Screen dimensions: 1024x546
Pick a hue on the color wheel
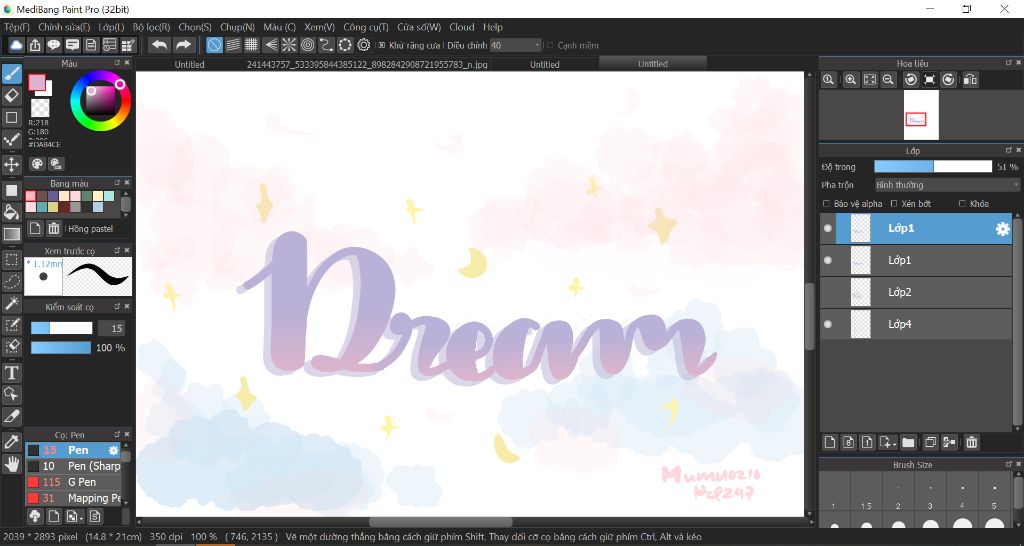tap(101, 101)
